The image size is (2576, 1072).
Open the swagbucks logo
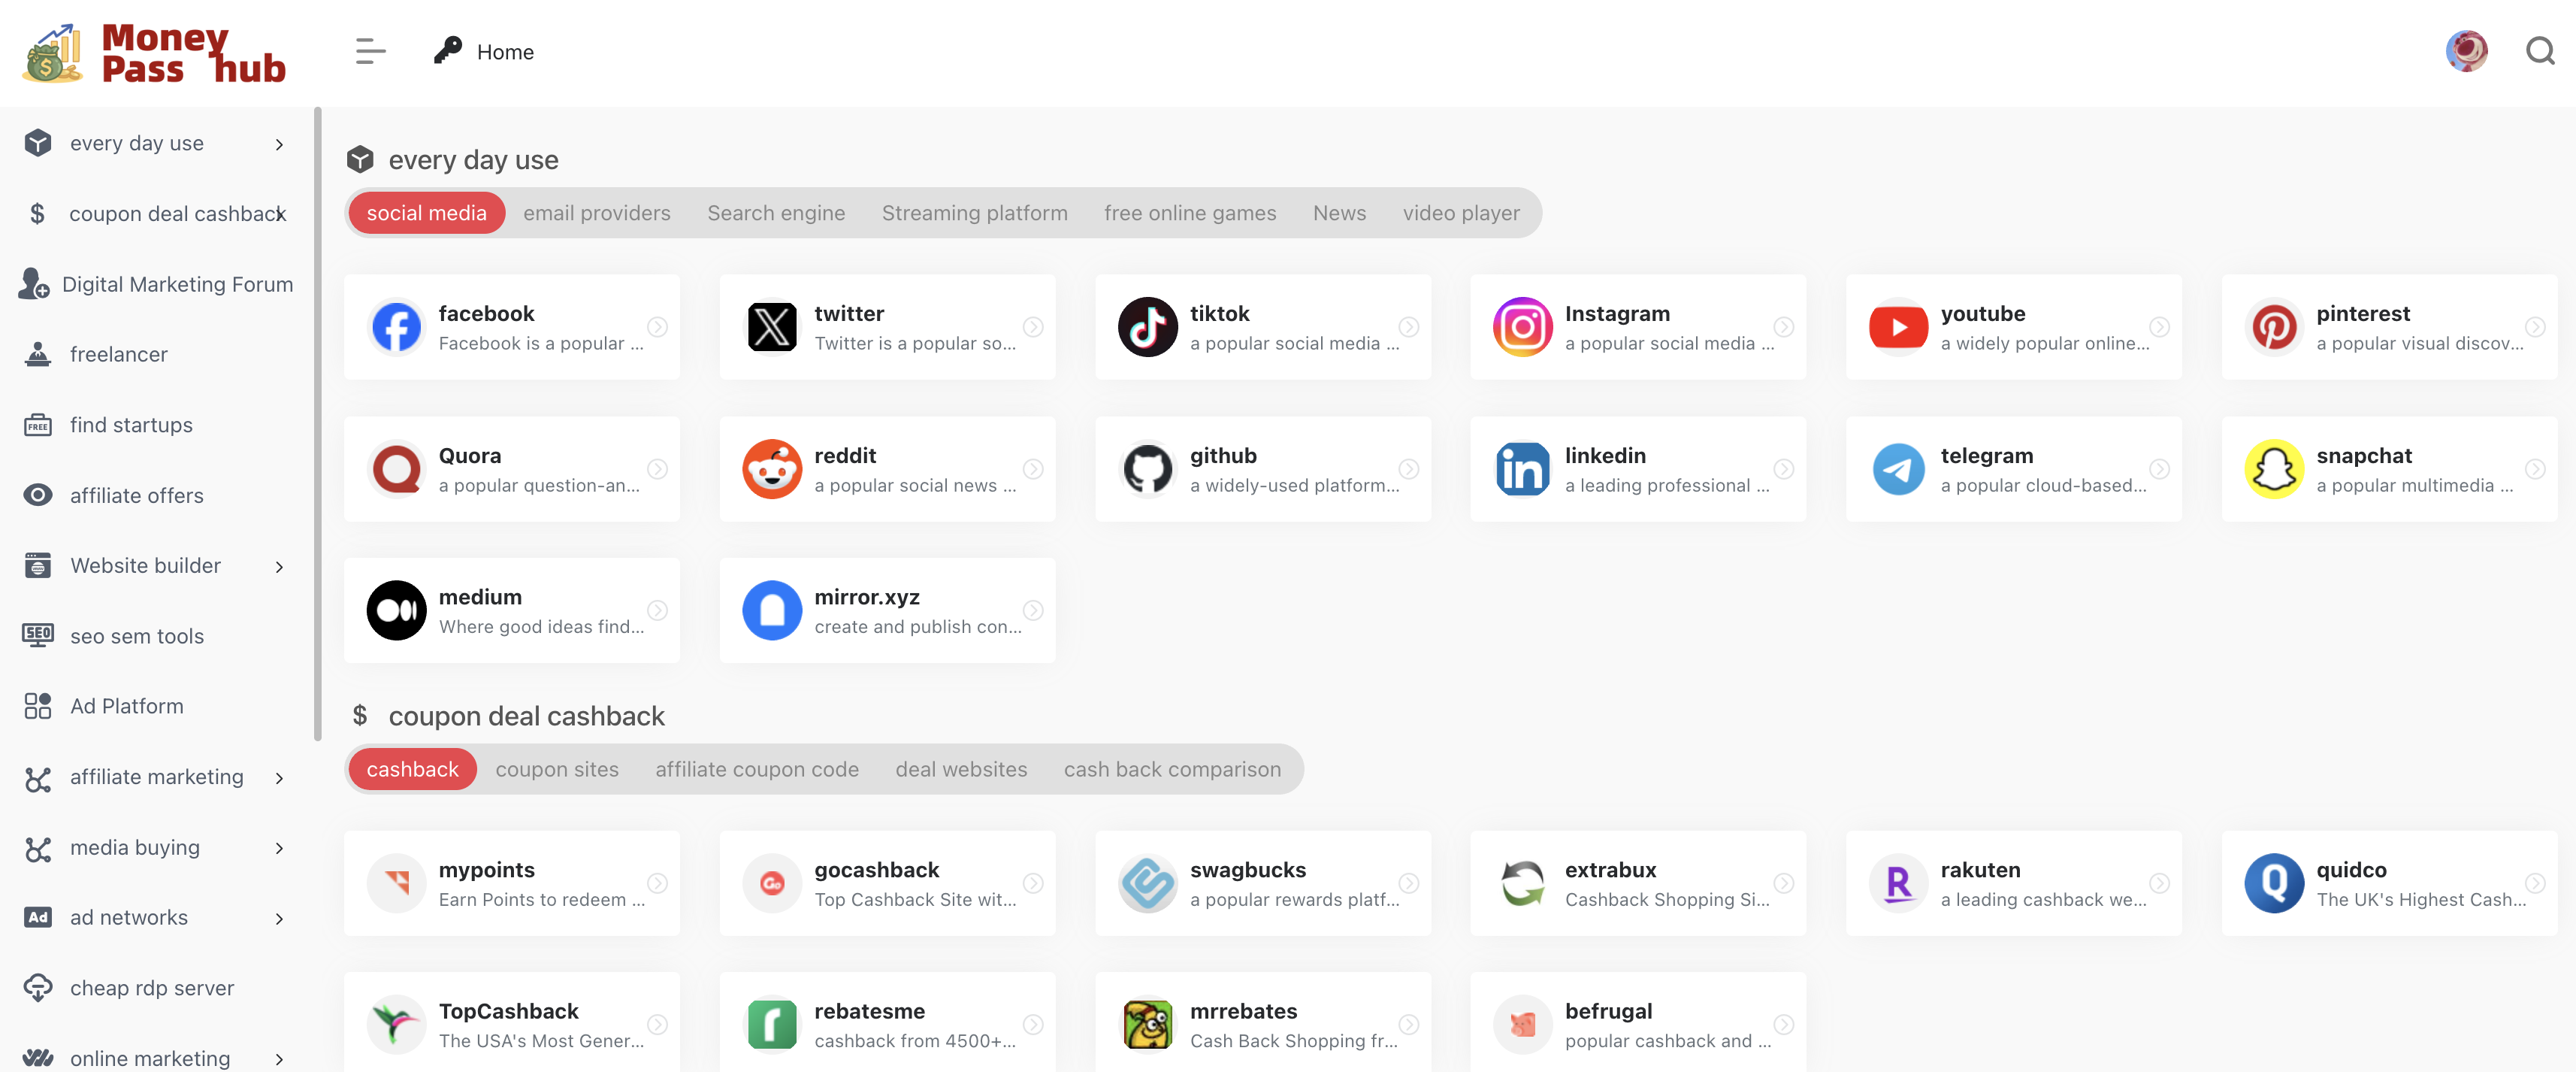1148,883
